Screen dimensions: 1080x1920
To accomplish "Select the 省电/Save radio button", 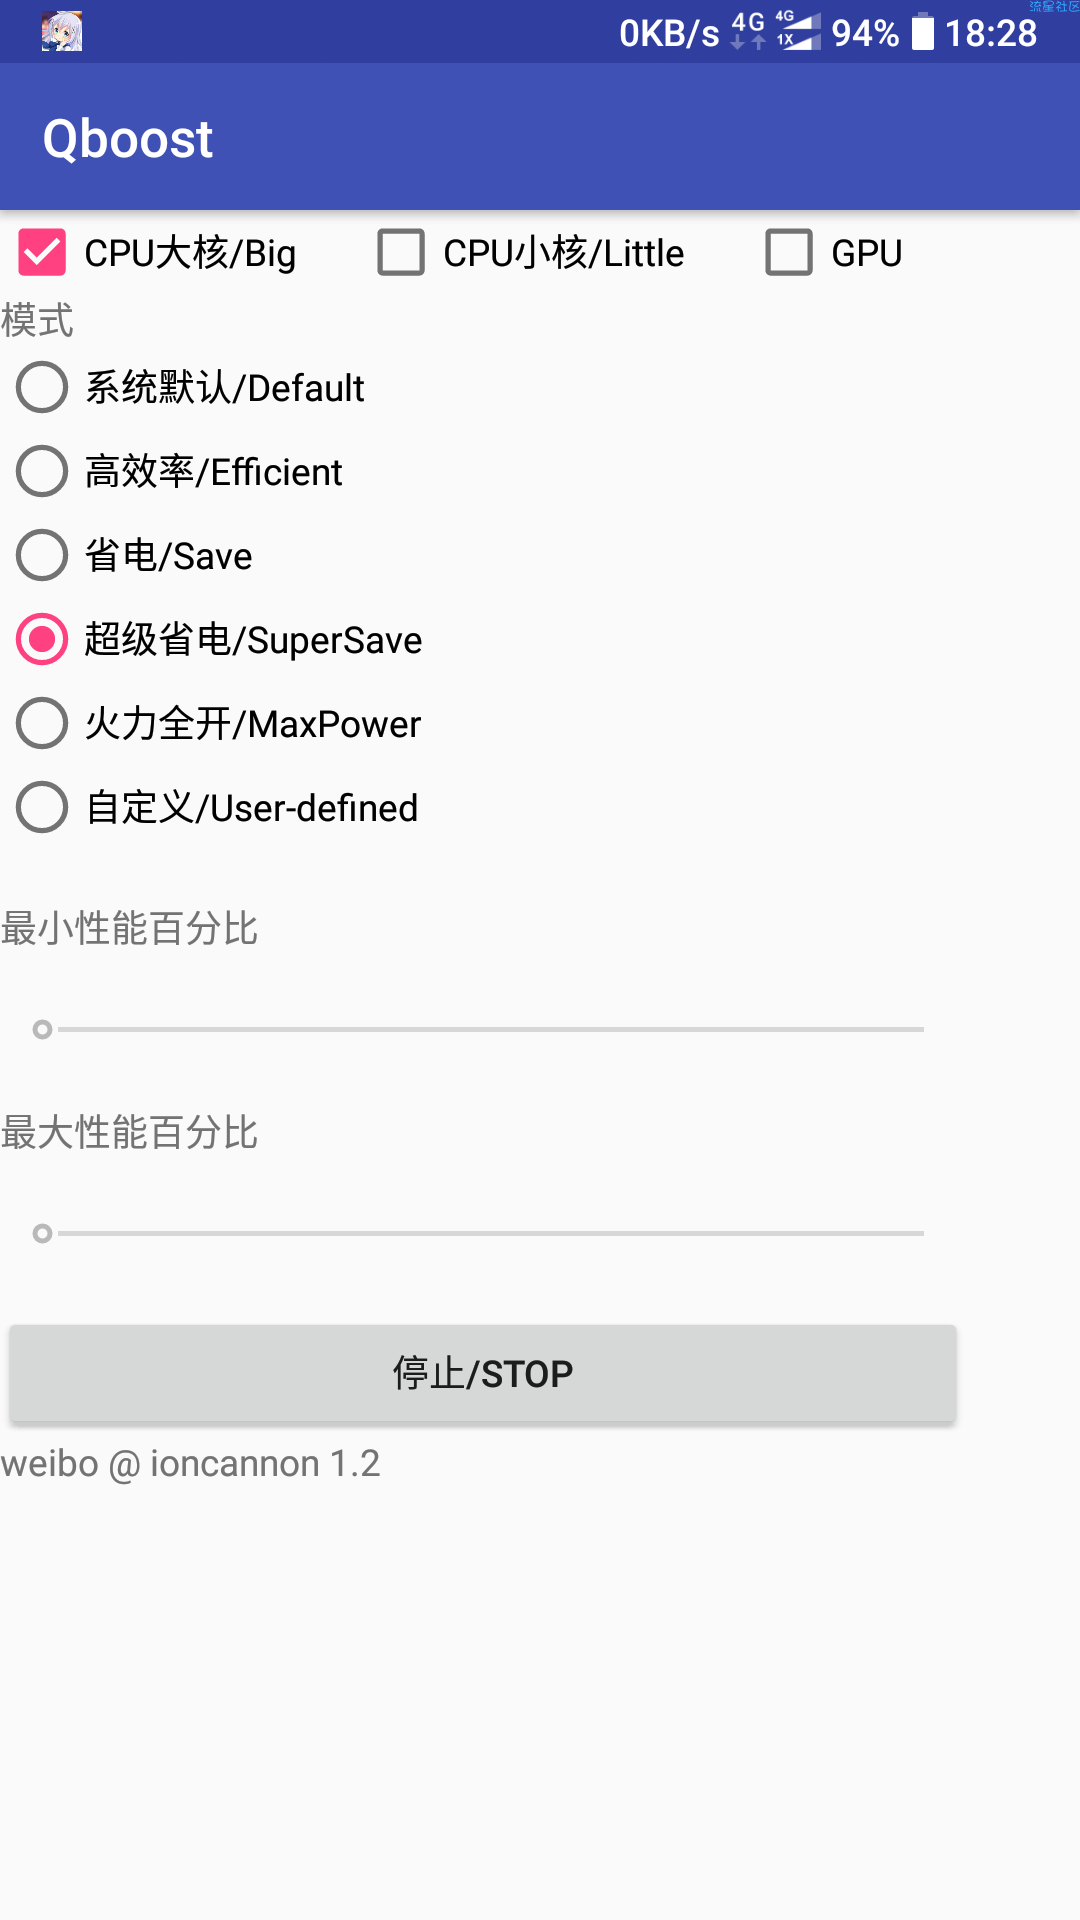I will point(135,556).
